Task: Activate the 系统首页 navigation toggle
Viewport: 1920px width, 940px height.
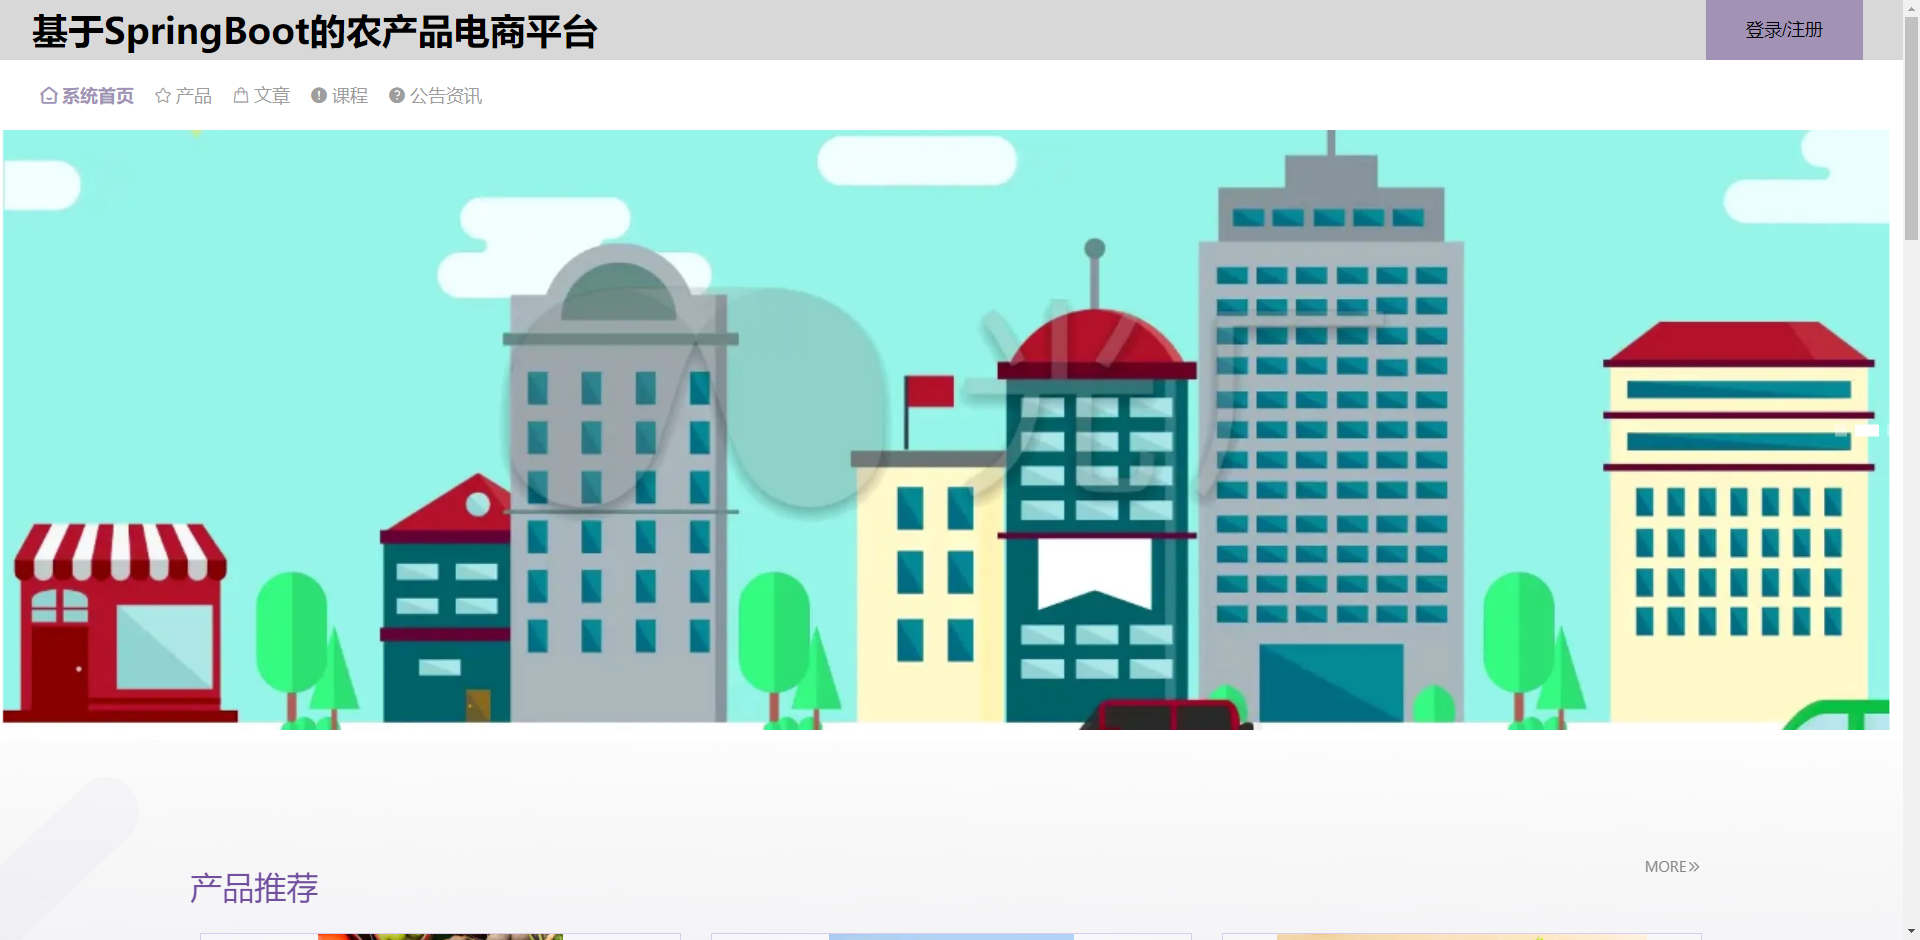Action: coord(97,95)
